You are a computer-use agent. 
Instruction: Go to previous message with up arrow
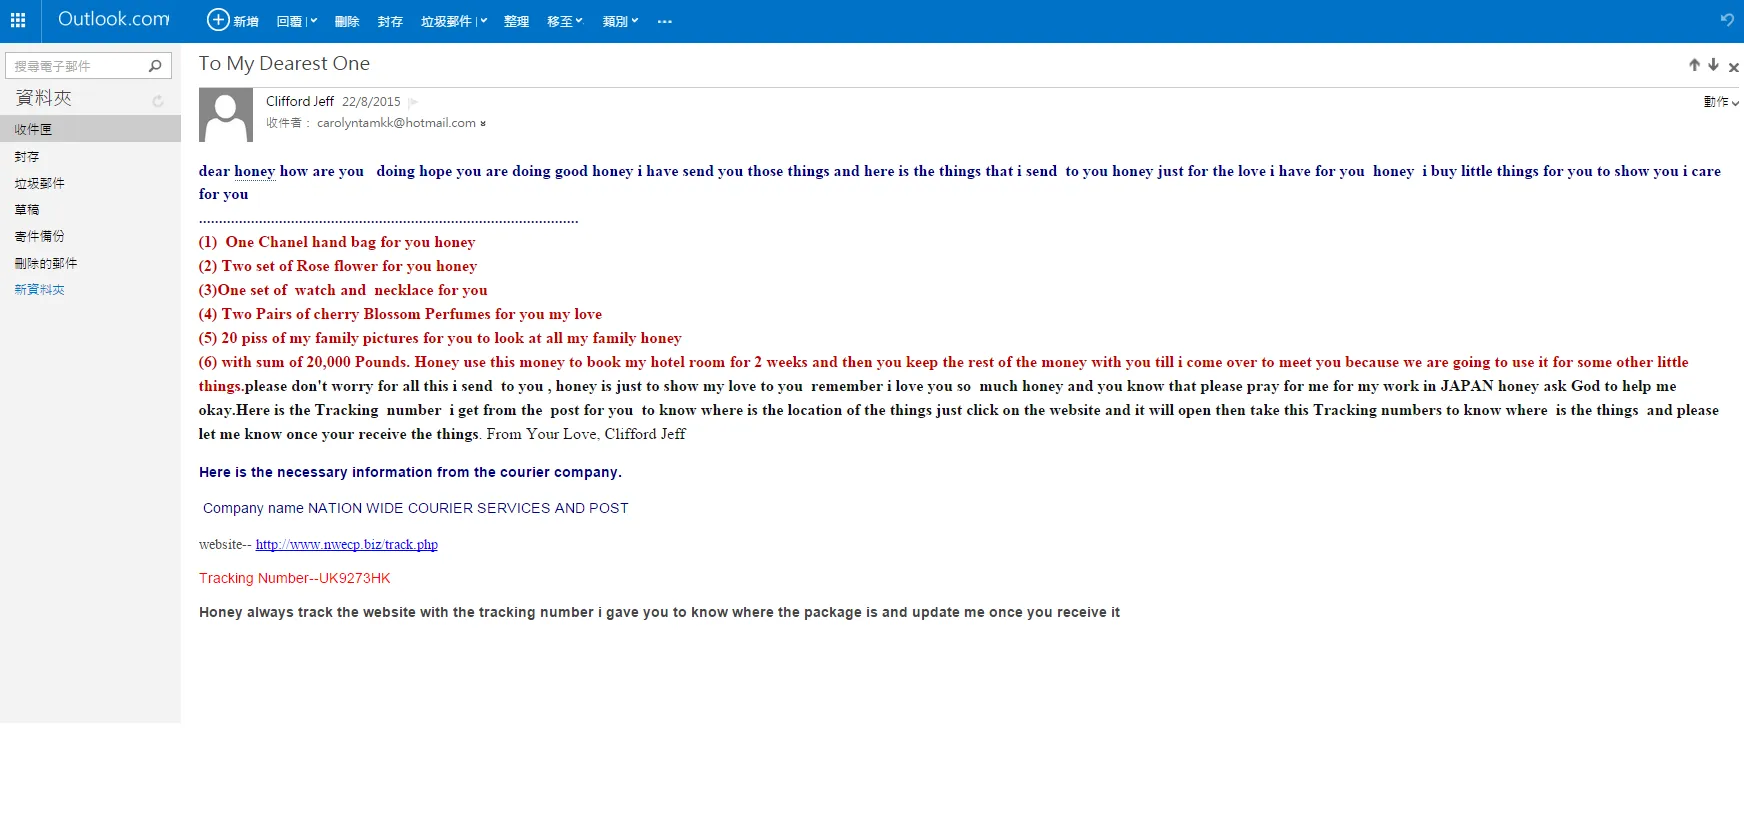pyautogui.click(x=1694, y=65)
